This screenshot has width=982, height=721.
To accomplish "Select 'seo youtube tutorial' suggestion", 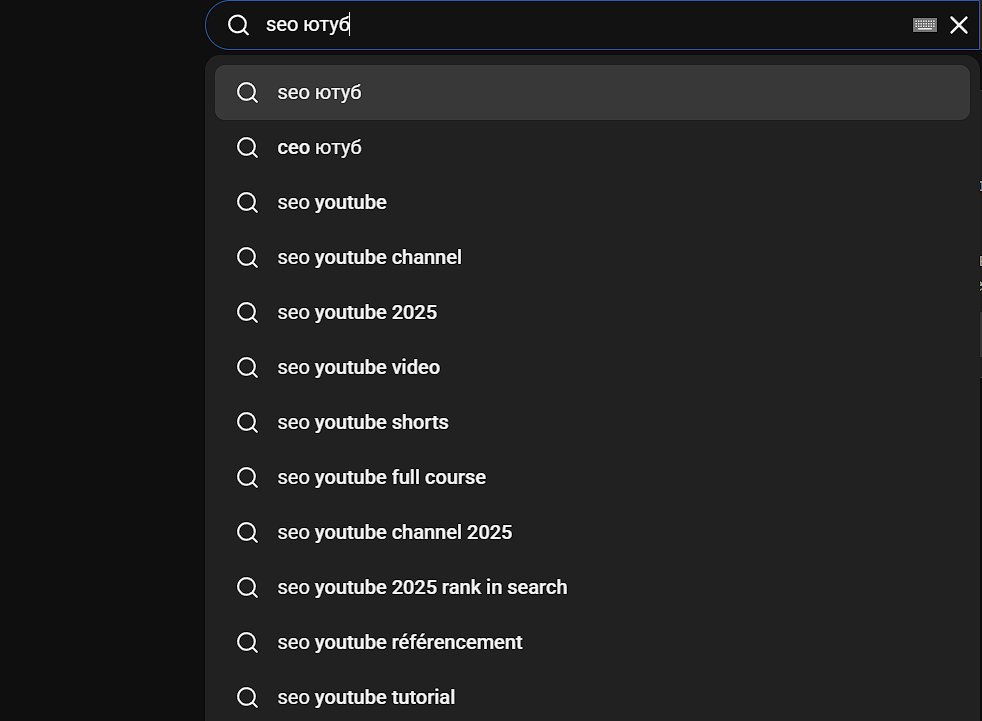I will pyautogui.click(x=366, y=698).
